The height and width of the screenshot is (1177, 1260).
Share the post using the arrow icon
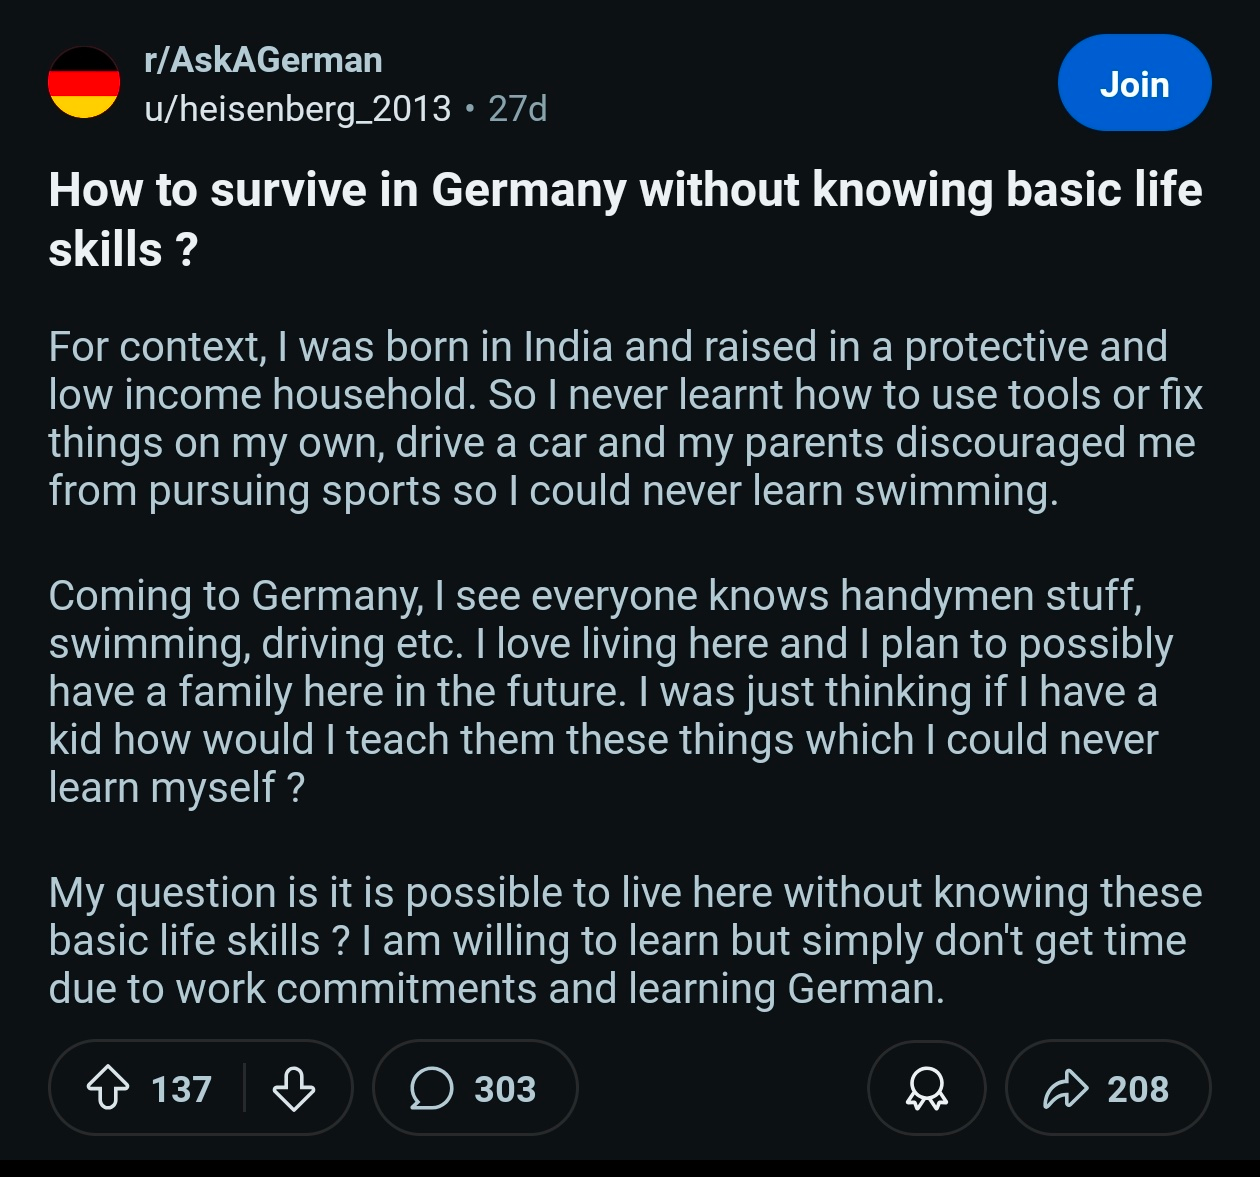[1066, 1088]
